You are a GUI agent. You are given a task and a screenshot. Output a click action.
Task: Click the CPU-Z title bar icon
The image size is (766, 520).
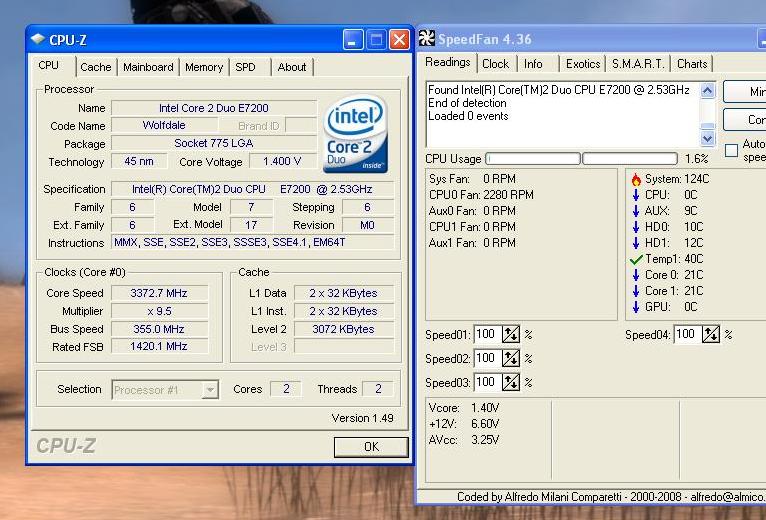coord(38,40)
